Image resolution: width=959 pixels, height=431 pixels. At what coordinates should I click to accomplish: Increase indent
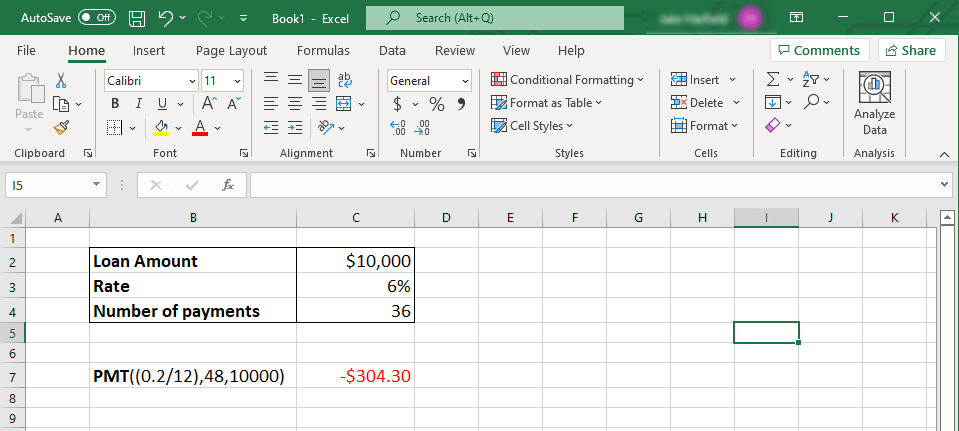click(x=295, y=127)
